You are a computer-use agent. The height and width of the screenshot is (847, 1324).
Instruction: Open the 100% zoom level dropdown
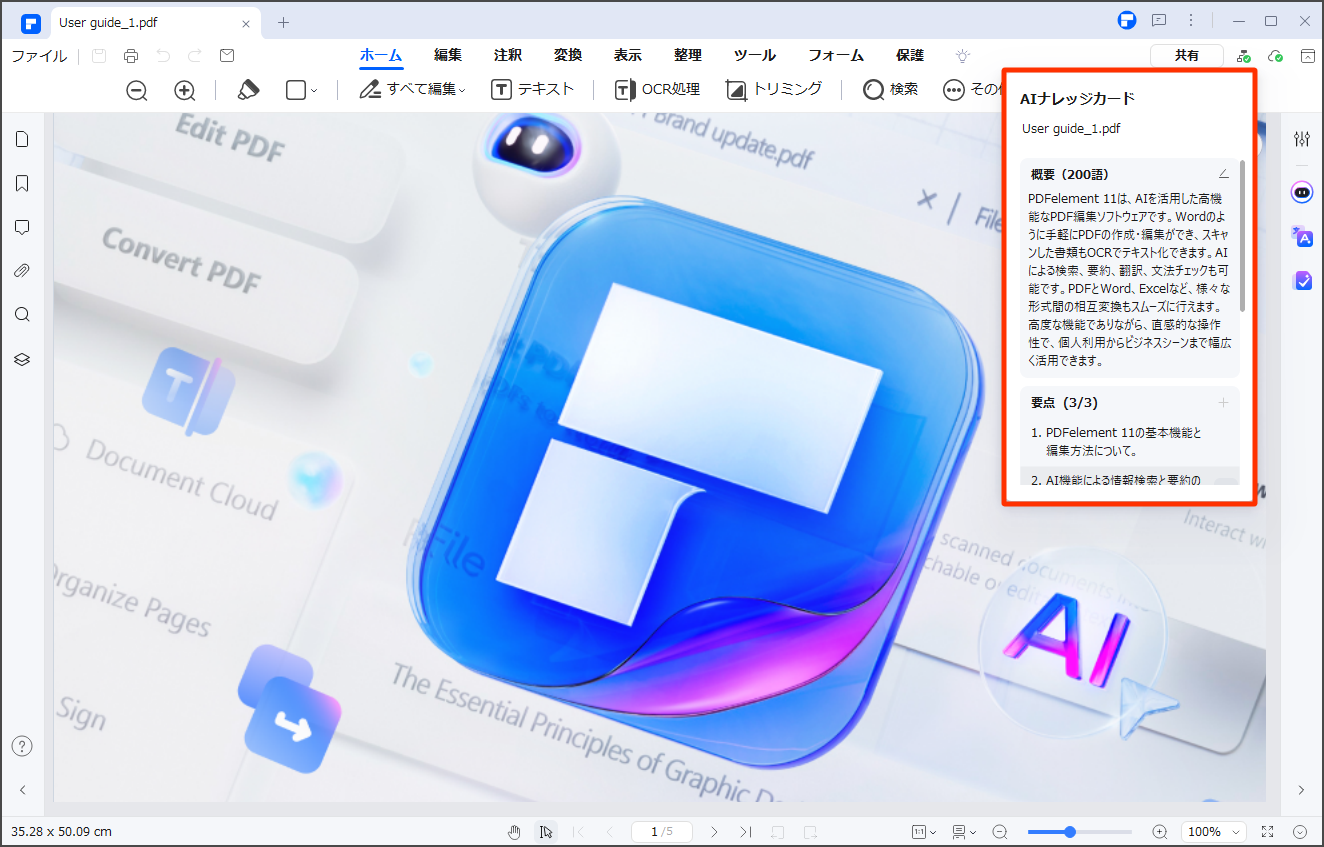pyautogui.click(x=1213, y=832)
